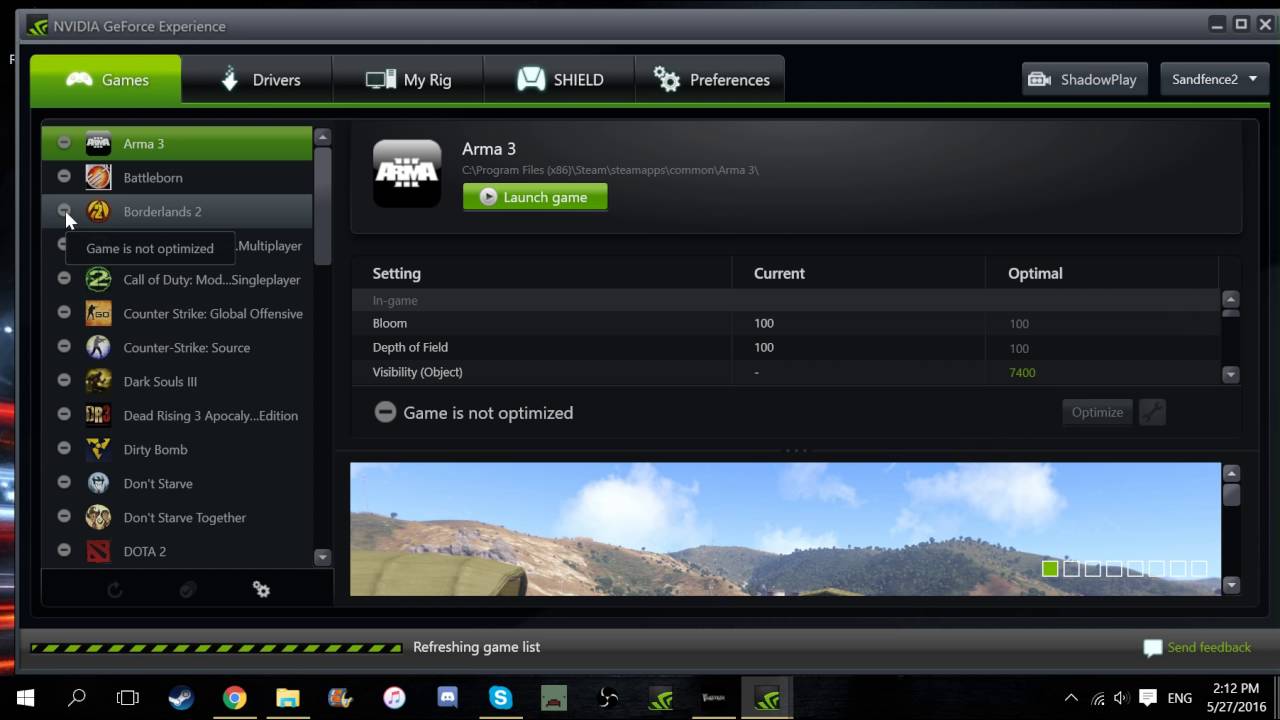Click the Borderlands 2 game icon

pos(98,211)
